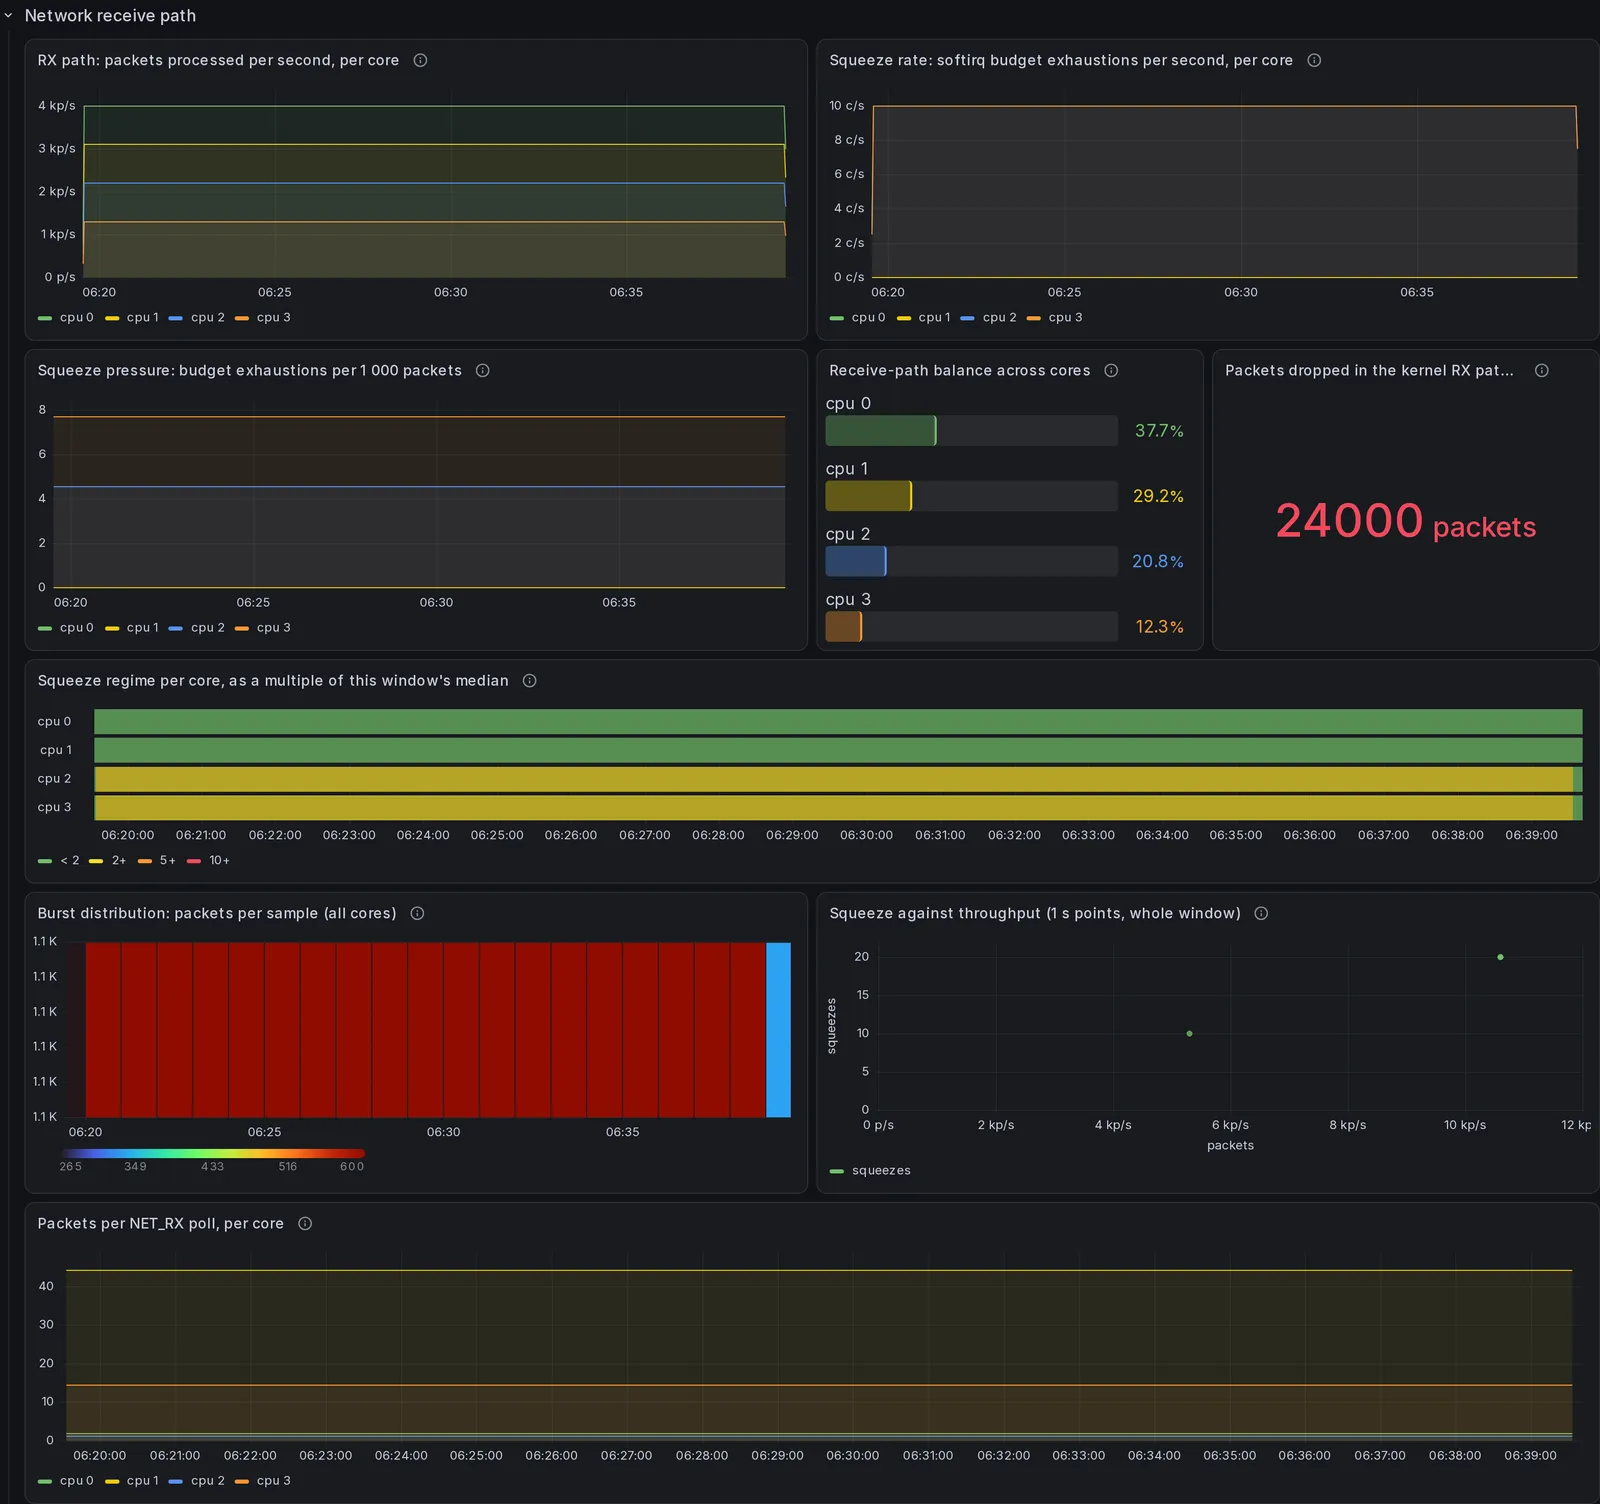Click cpu 3 row in Squeeze regime timeline
Viewport: 1600px width, 1504px height.
point(838,808)
